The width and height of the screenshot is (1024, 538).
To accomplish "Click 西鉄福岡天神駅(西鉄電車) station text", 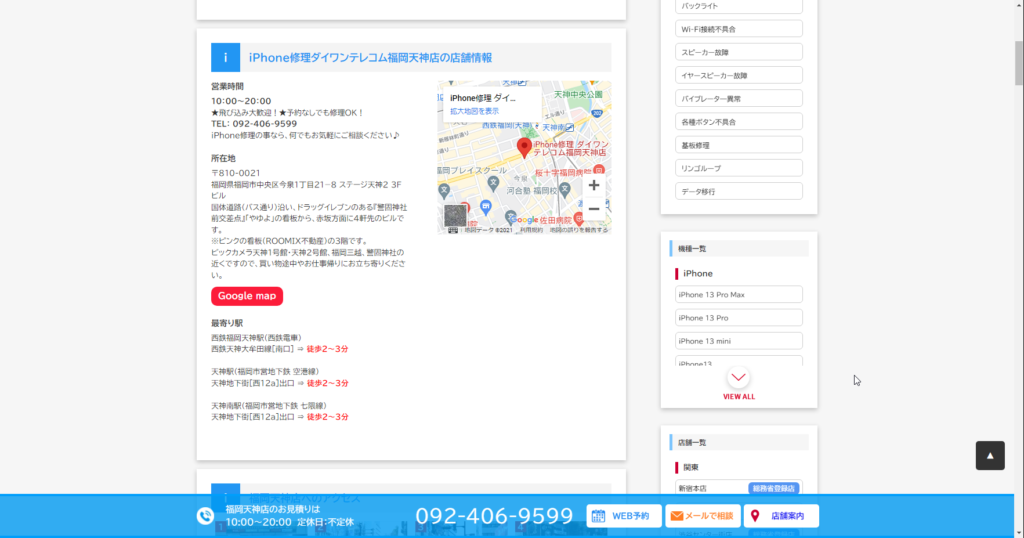I will click(x=256, y=338).
